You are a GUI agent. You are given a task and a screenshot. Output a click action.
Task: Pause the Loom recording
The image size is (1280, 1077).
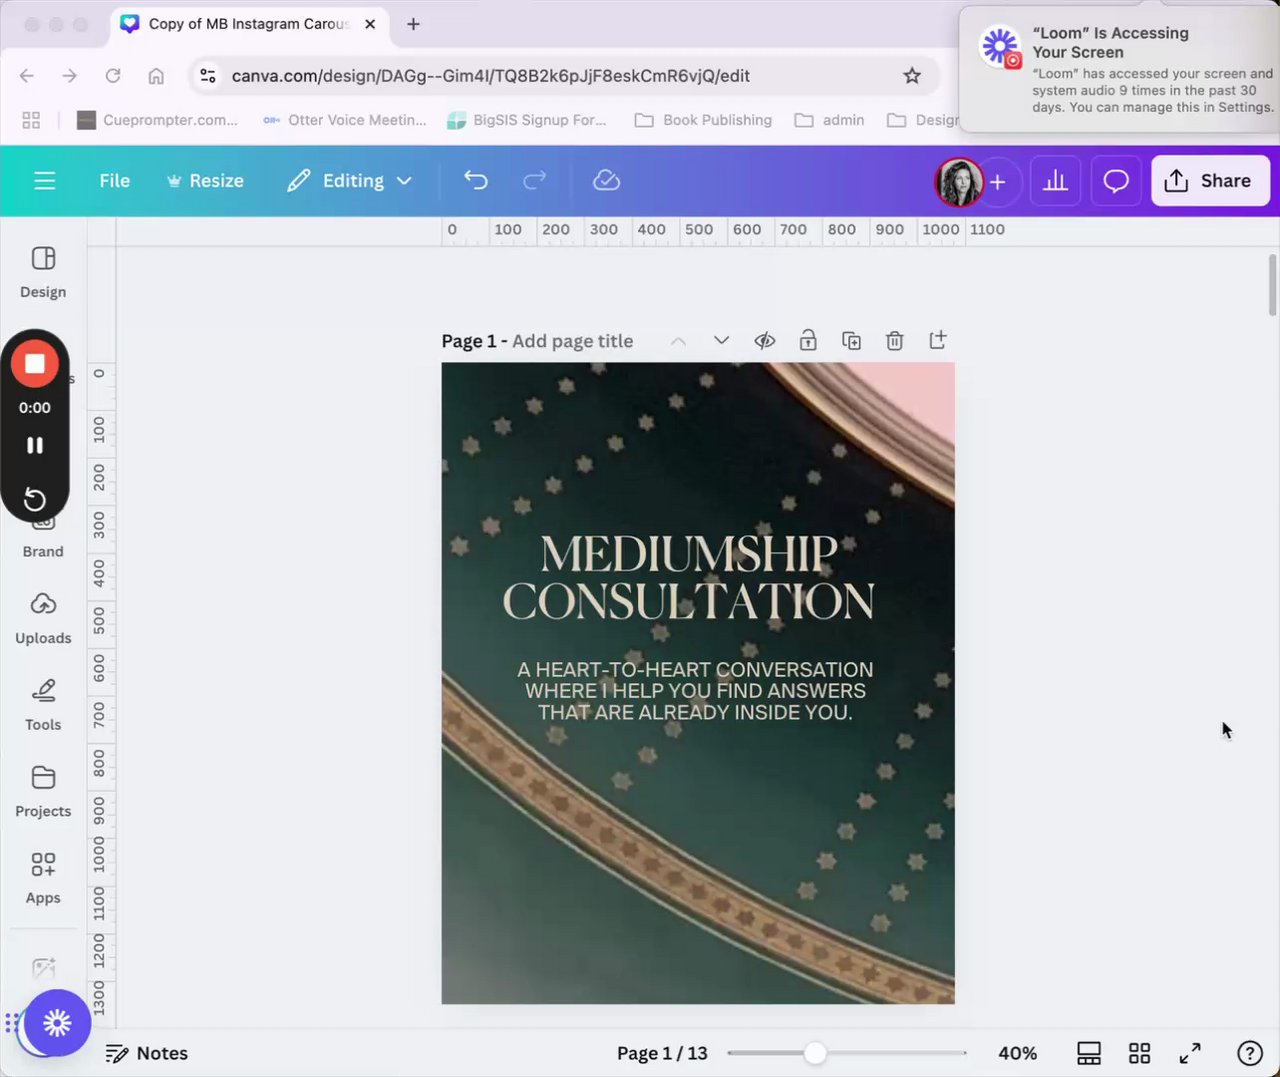[x=35, y=445]
